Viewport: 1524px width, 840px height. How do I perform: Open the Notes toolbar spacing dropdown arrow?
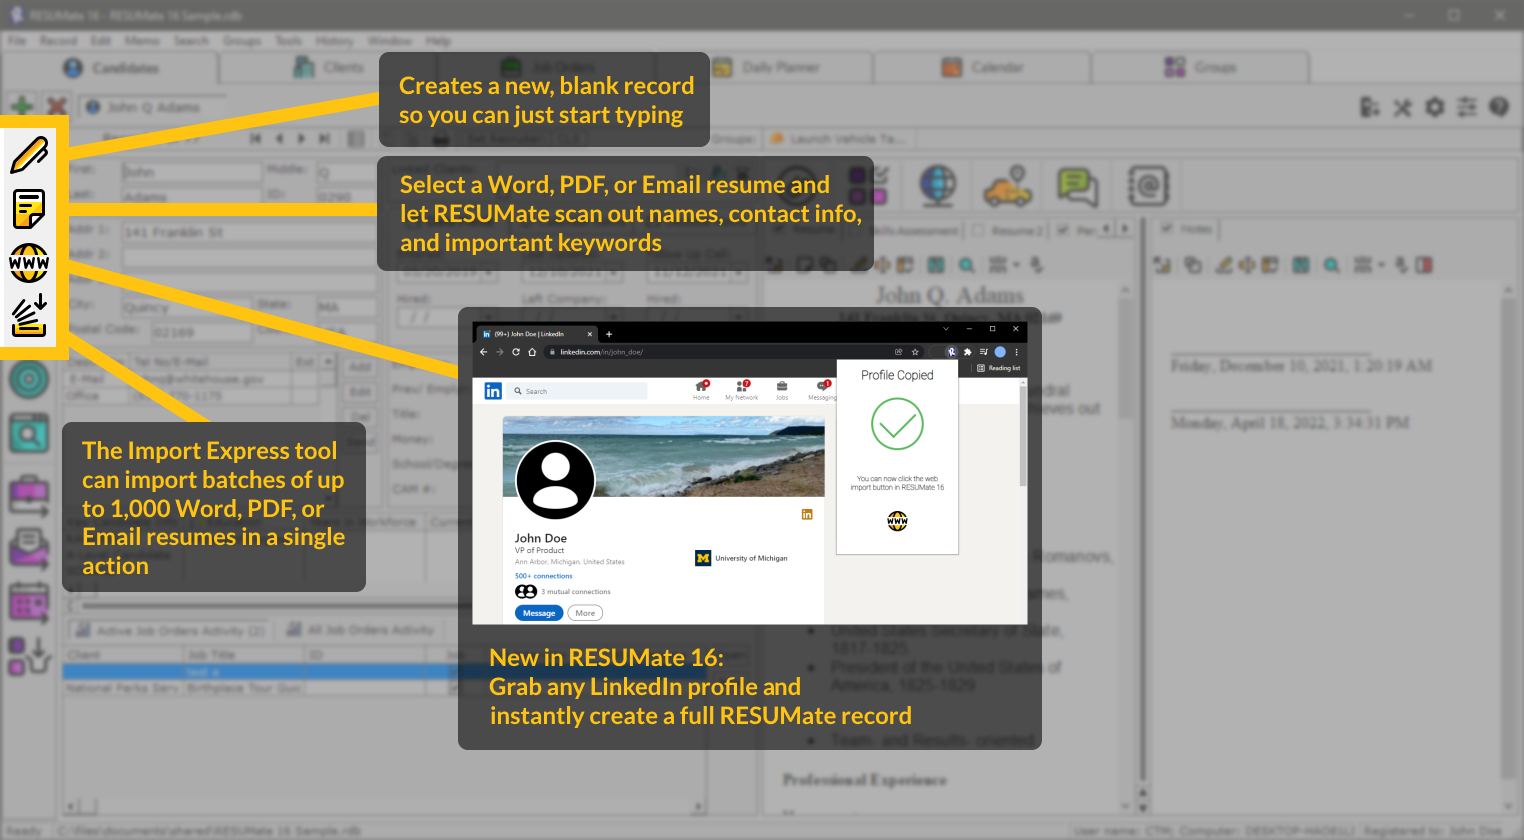click(1381, 265)
